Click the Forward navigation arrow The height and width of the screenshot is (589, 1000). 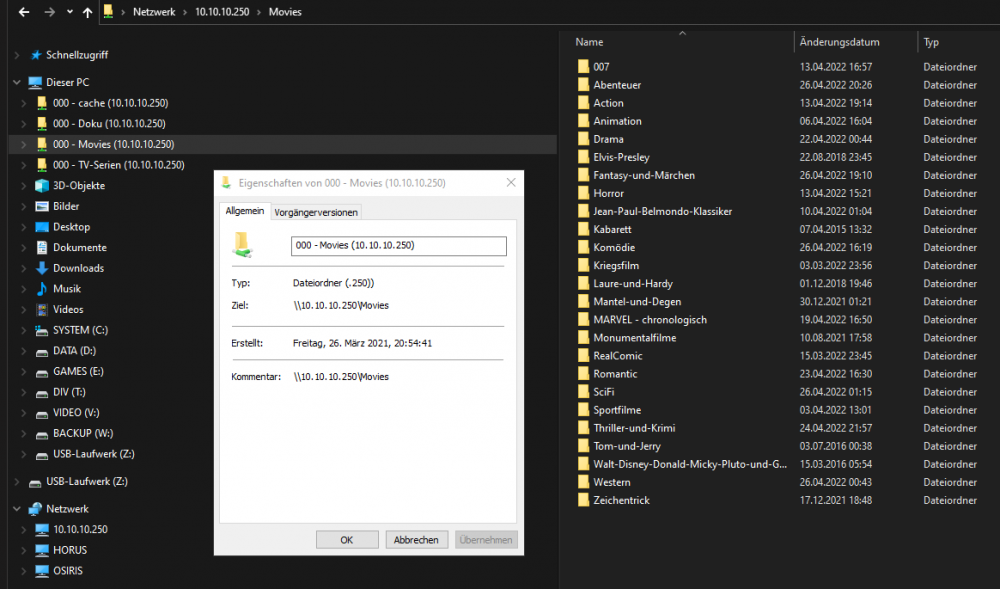tap(49, 12)
